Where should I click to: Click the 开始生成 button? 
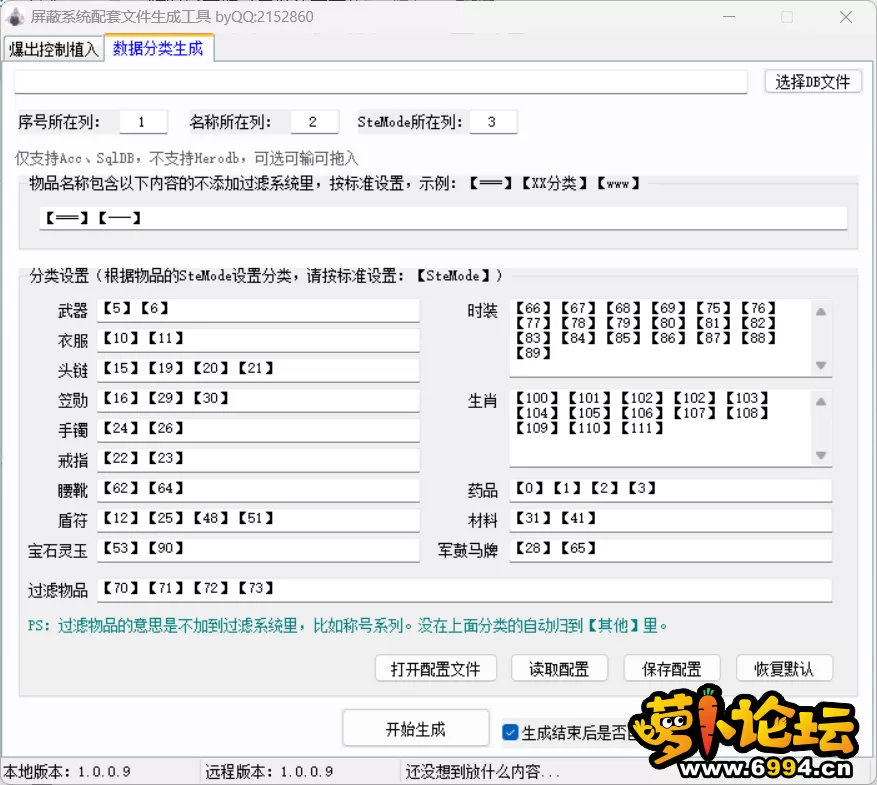coord(416,729)
